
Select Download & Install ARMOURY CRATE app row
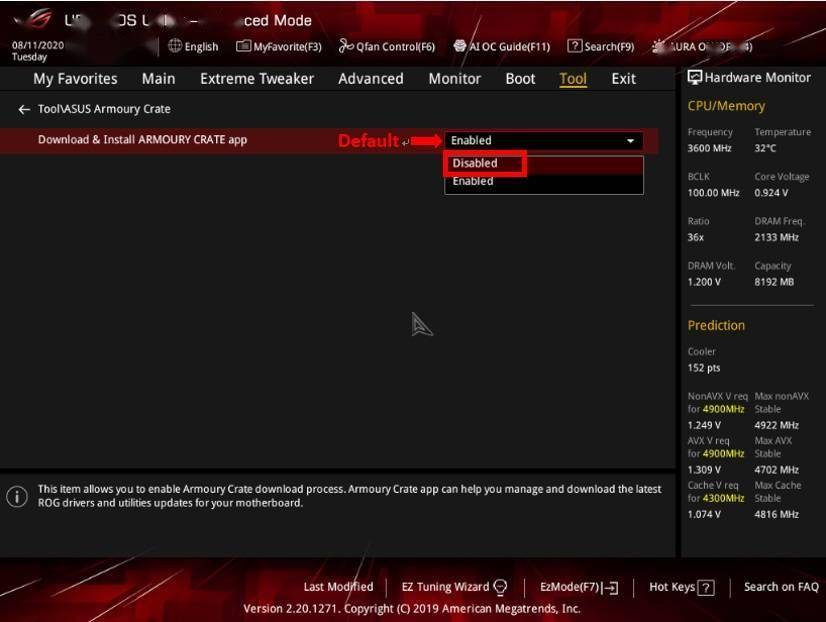[x=329, y=141]
